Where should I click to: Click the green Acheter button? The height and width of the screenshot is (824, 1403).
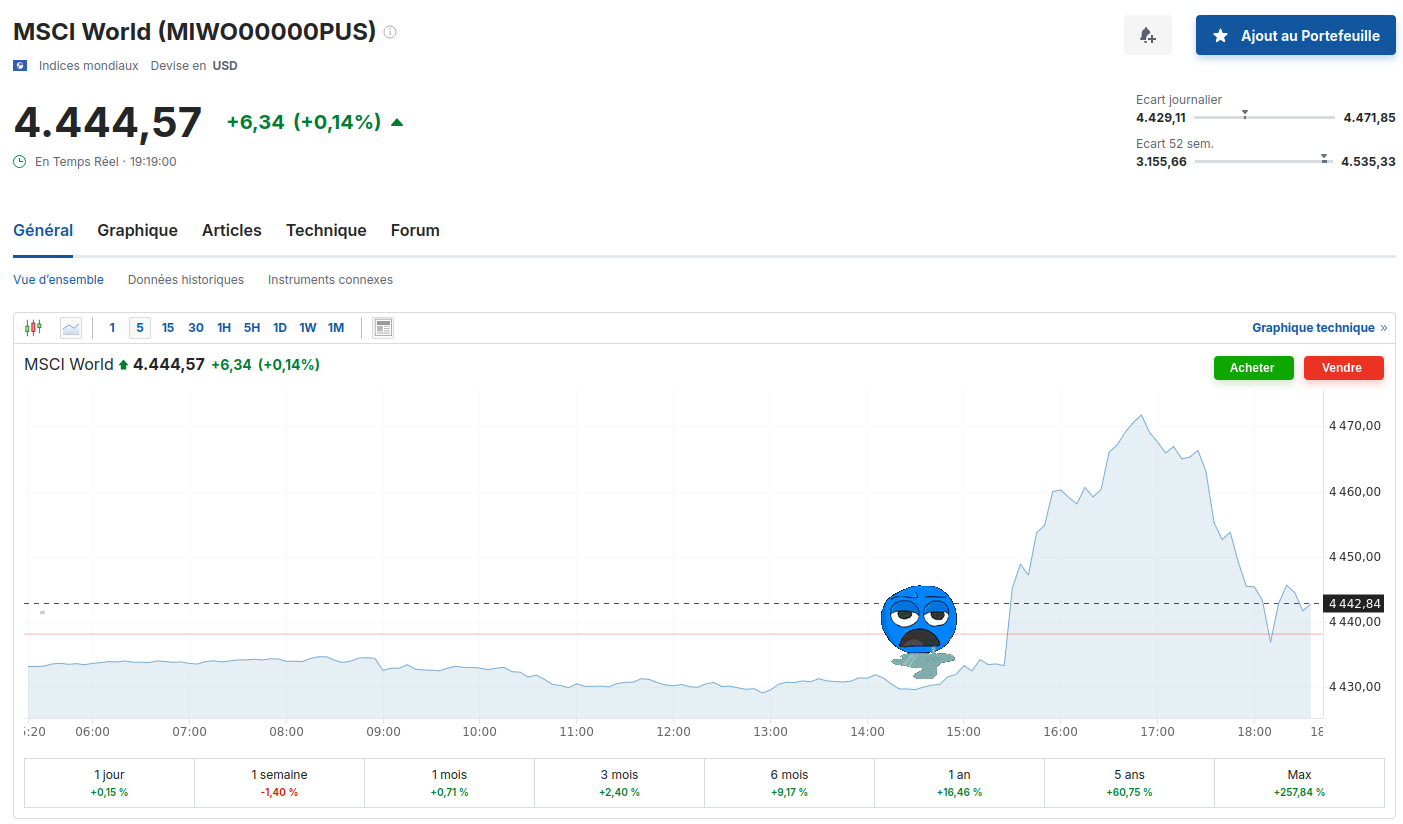(x=1253, y=368)
